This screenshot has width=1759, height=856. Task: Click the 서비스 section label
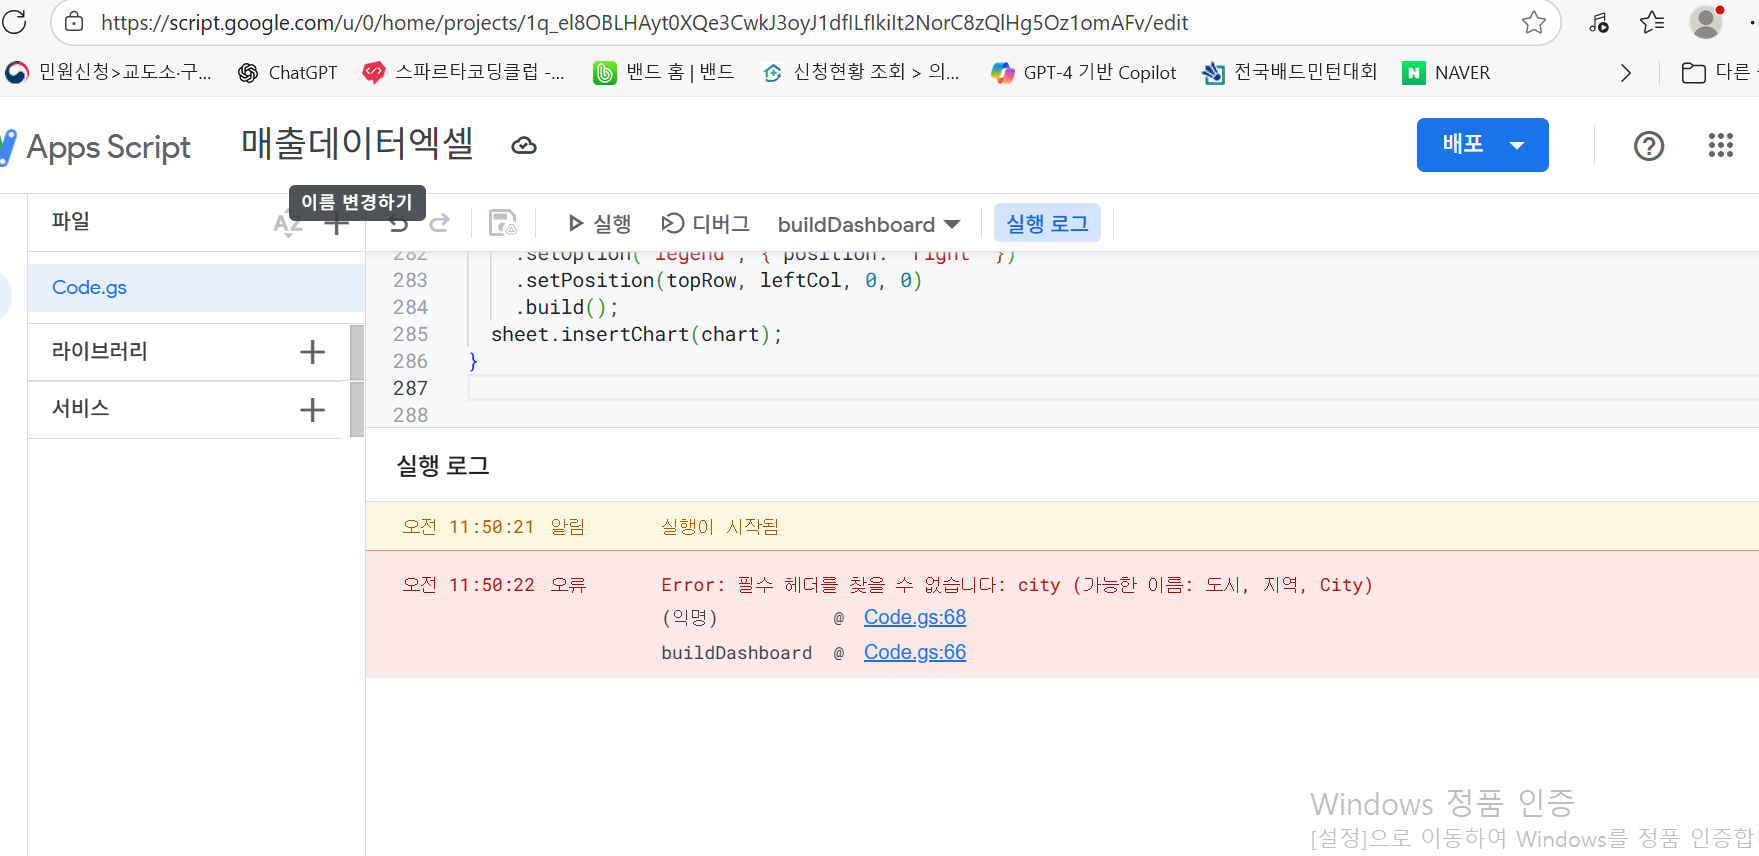click(80, 408)
